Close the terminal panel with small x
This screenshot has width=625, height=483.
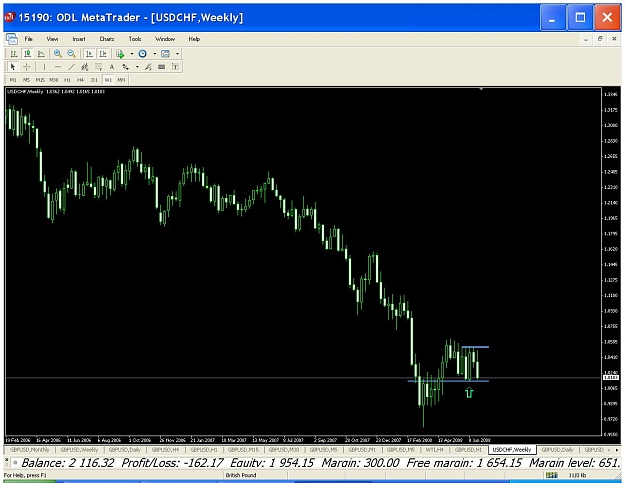point(6,460)
